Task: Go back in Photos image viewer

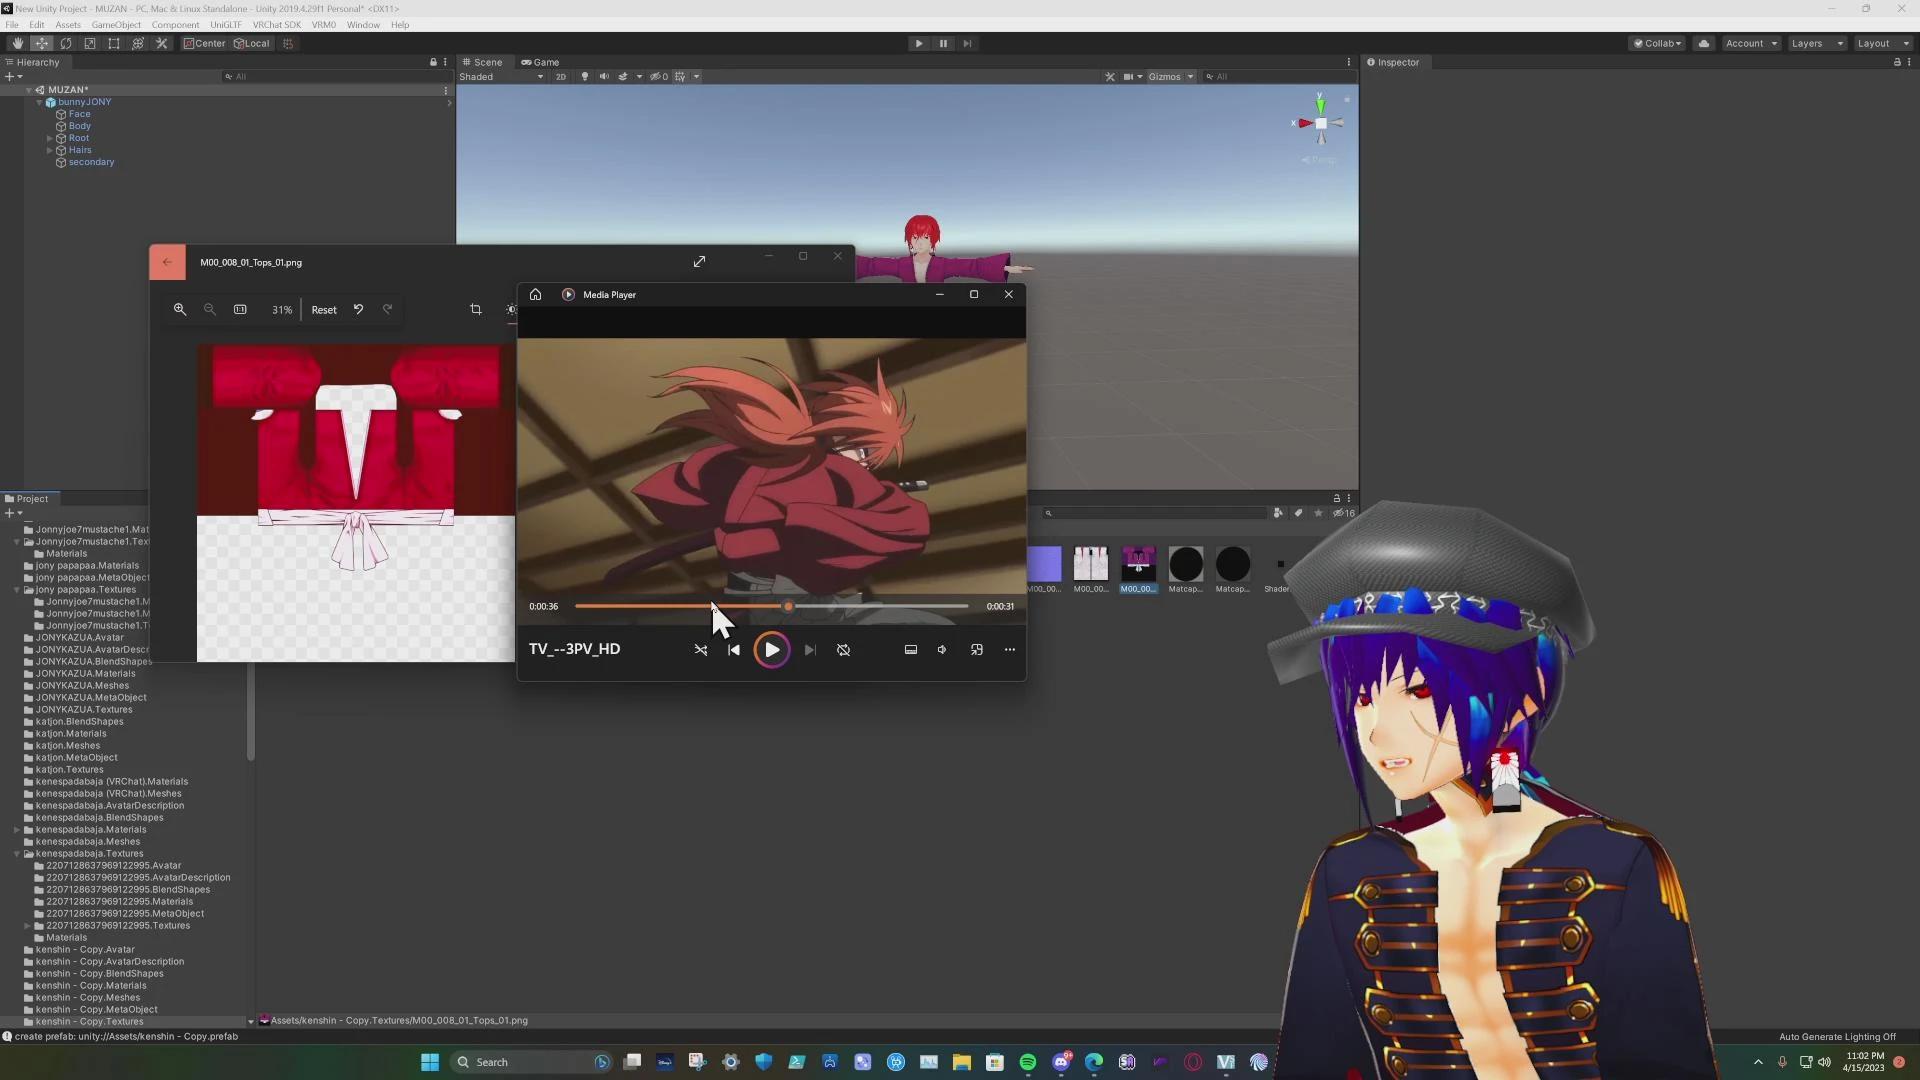Action: click(167, 262)
